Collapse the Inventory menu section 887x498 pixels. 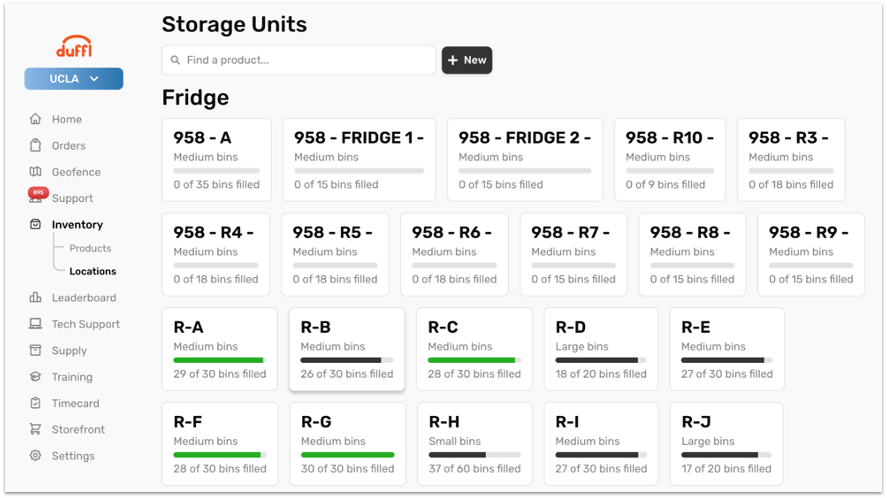click(77, 225)
